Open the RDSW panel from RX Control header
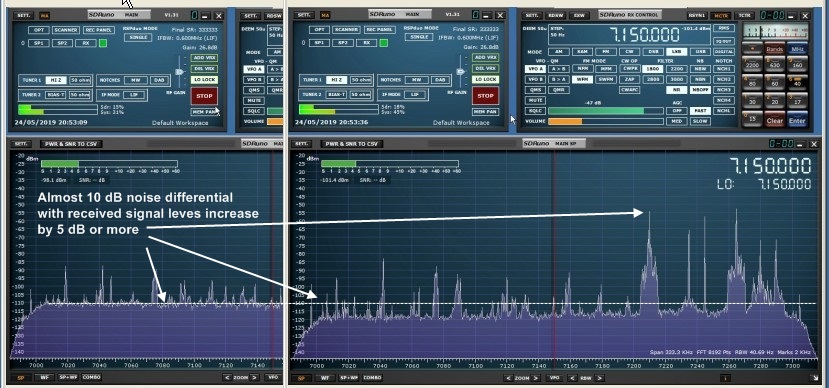The width and height of the screenshot is (829, 388). 556,15
